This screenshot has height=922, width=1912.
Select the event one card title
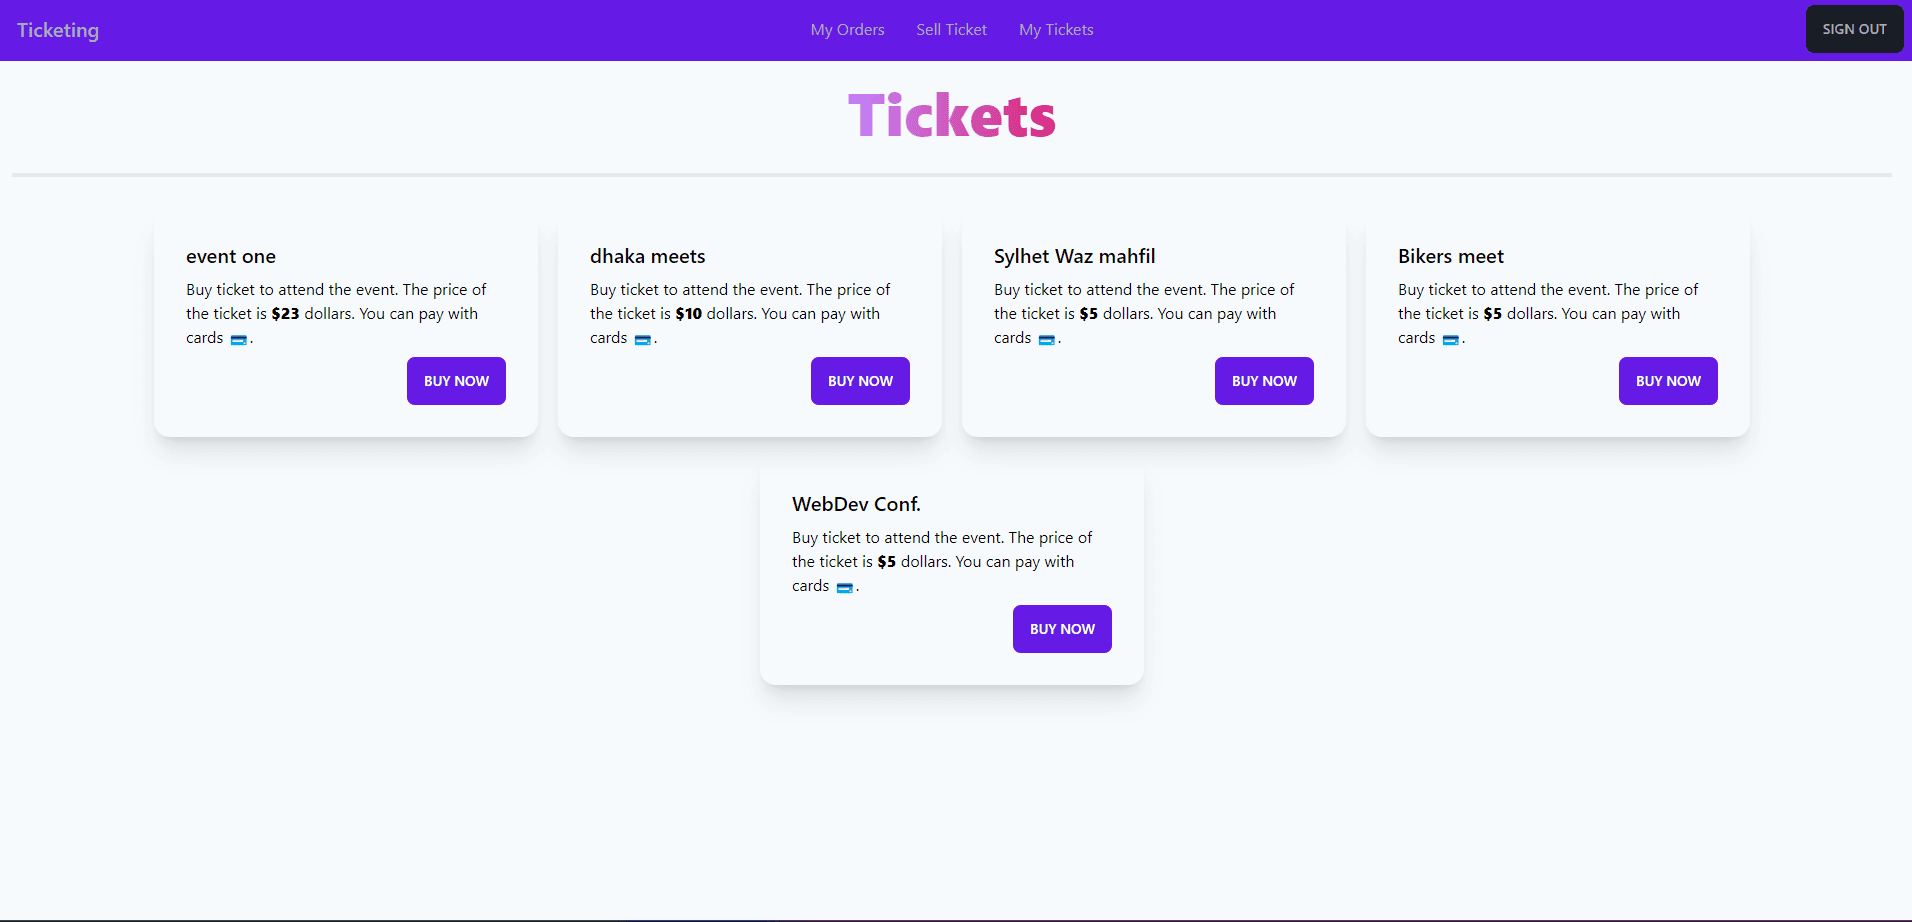pos(231,257)
